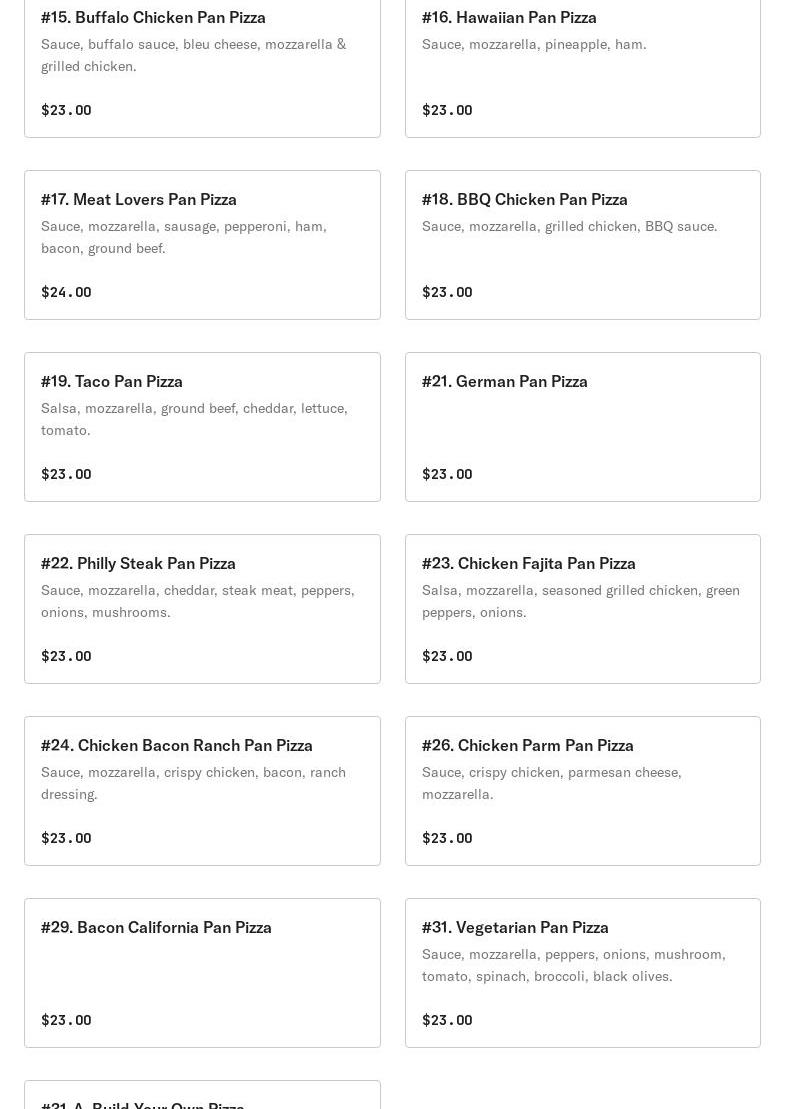Click the #22 Philly Steak Pan Pizza title
785x1109 pixels.
coord(138,563)
